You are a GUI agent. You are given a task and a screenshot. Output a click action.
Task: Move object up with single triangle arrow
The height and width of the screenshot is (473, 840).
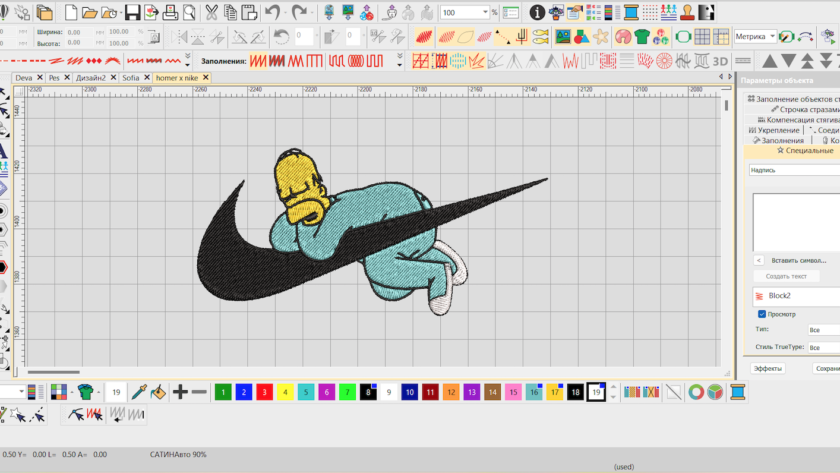click(x=770, y=61)
